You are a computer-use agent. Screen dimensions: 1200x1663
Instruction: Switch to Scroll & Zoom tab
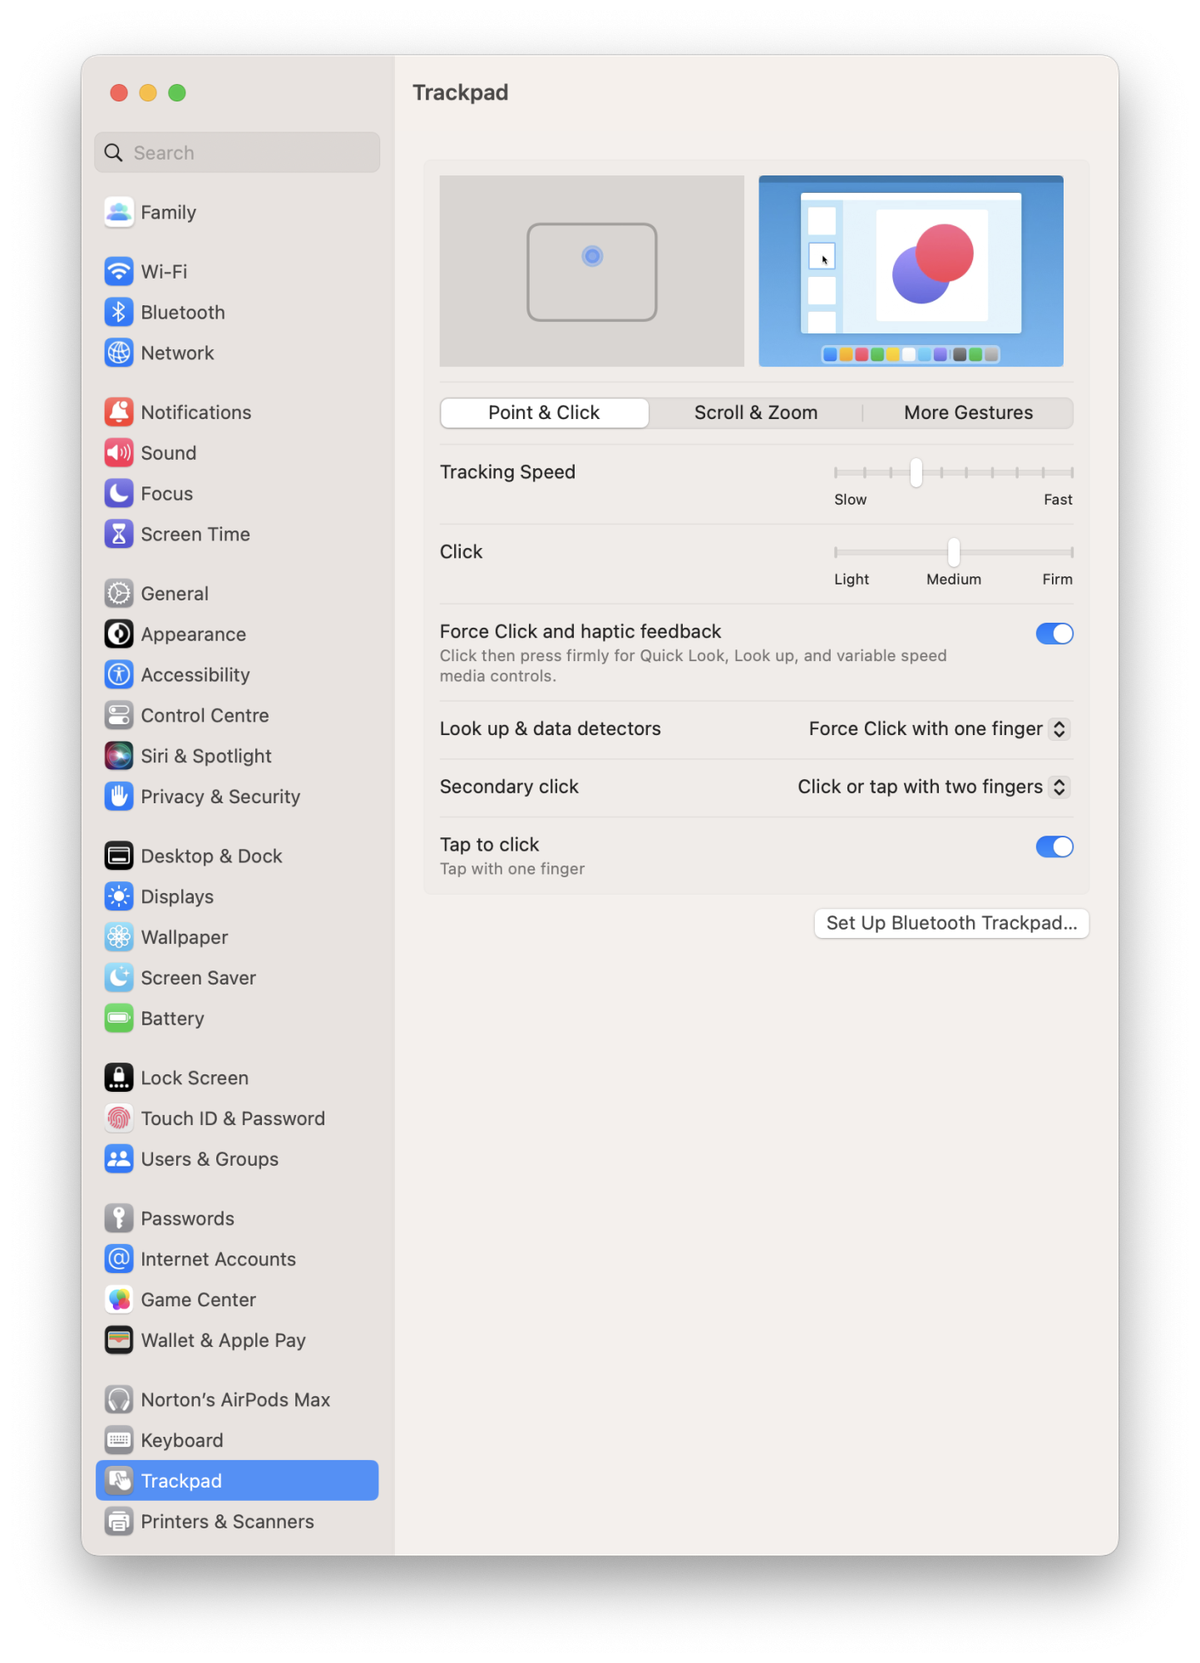(x=756, y=413)
